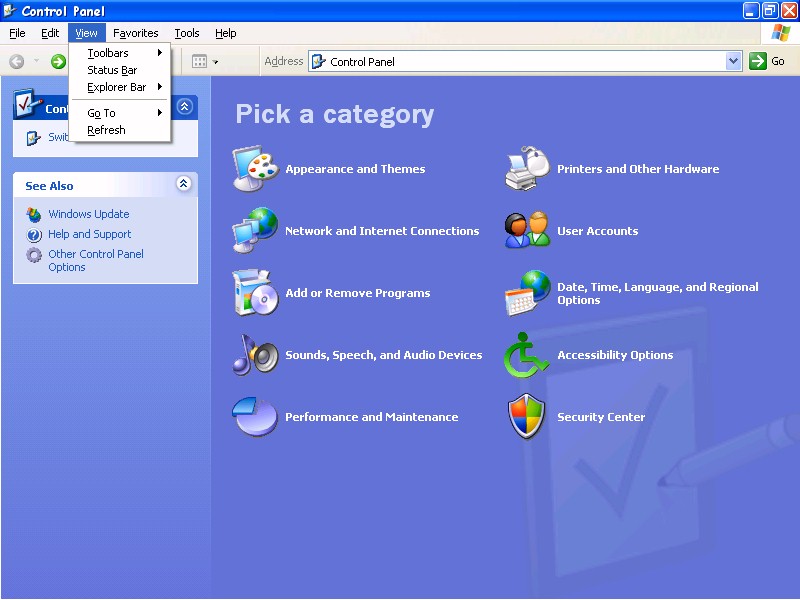Click the Windows flag logo
The width and height of the screenshot is (800, 600).
coord(781,33)
